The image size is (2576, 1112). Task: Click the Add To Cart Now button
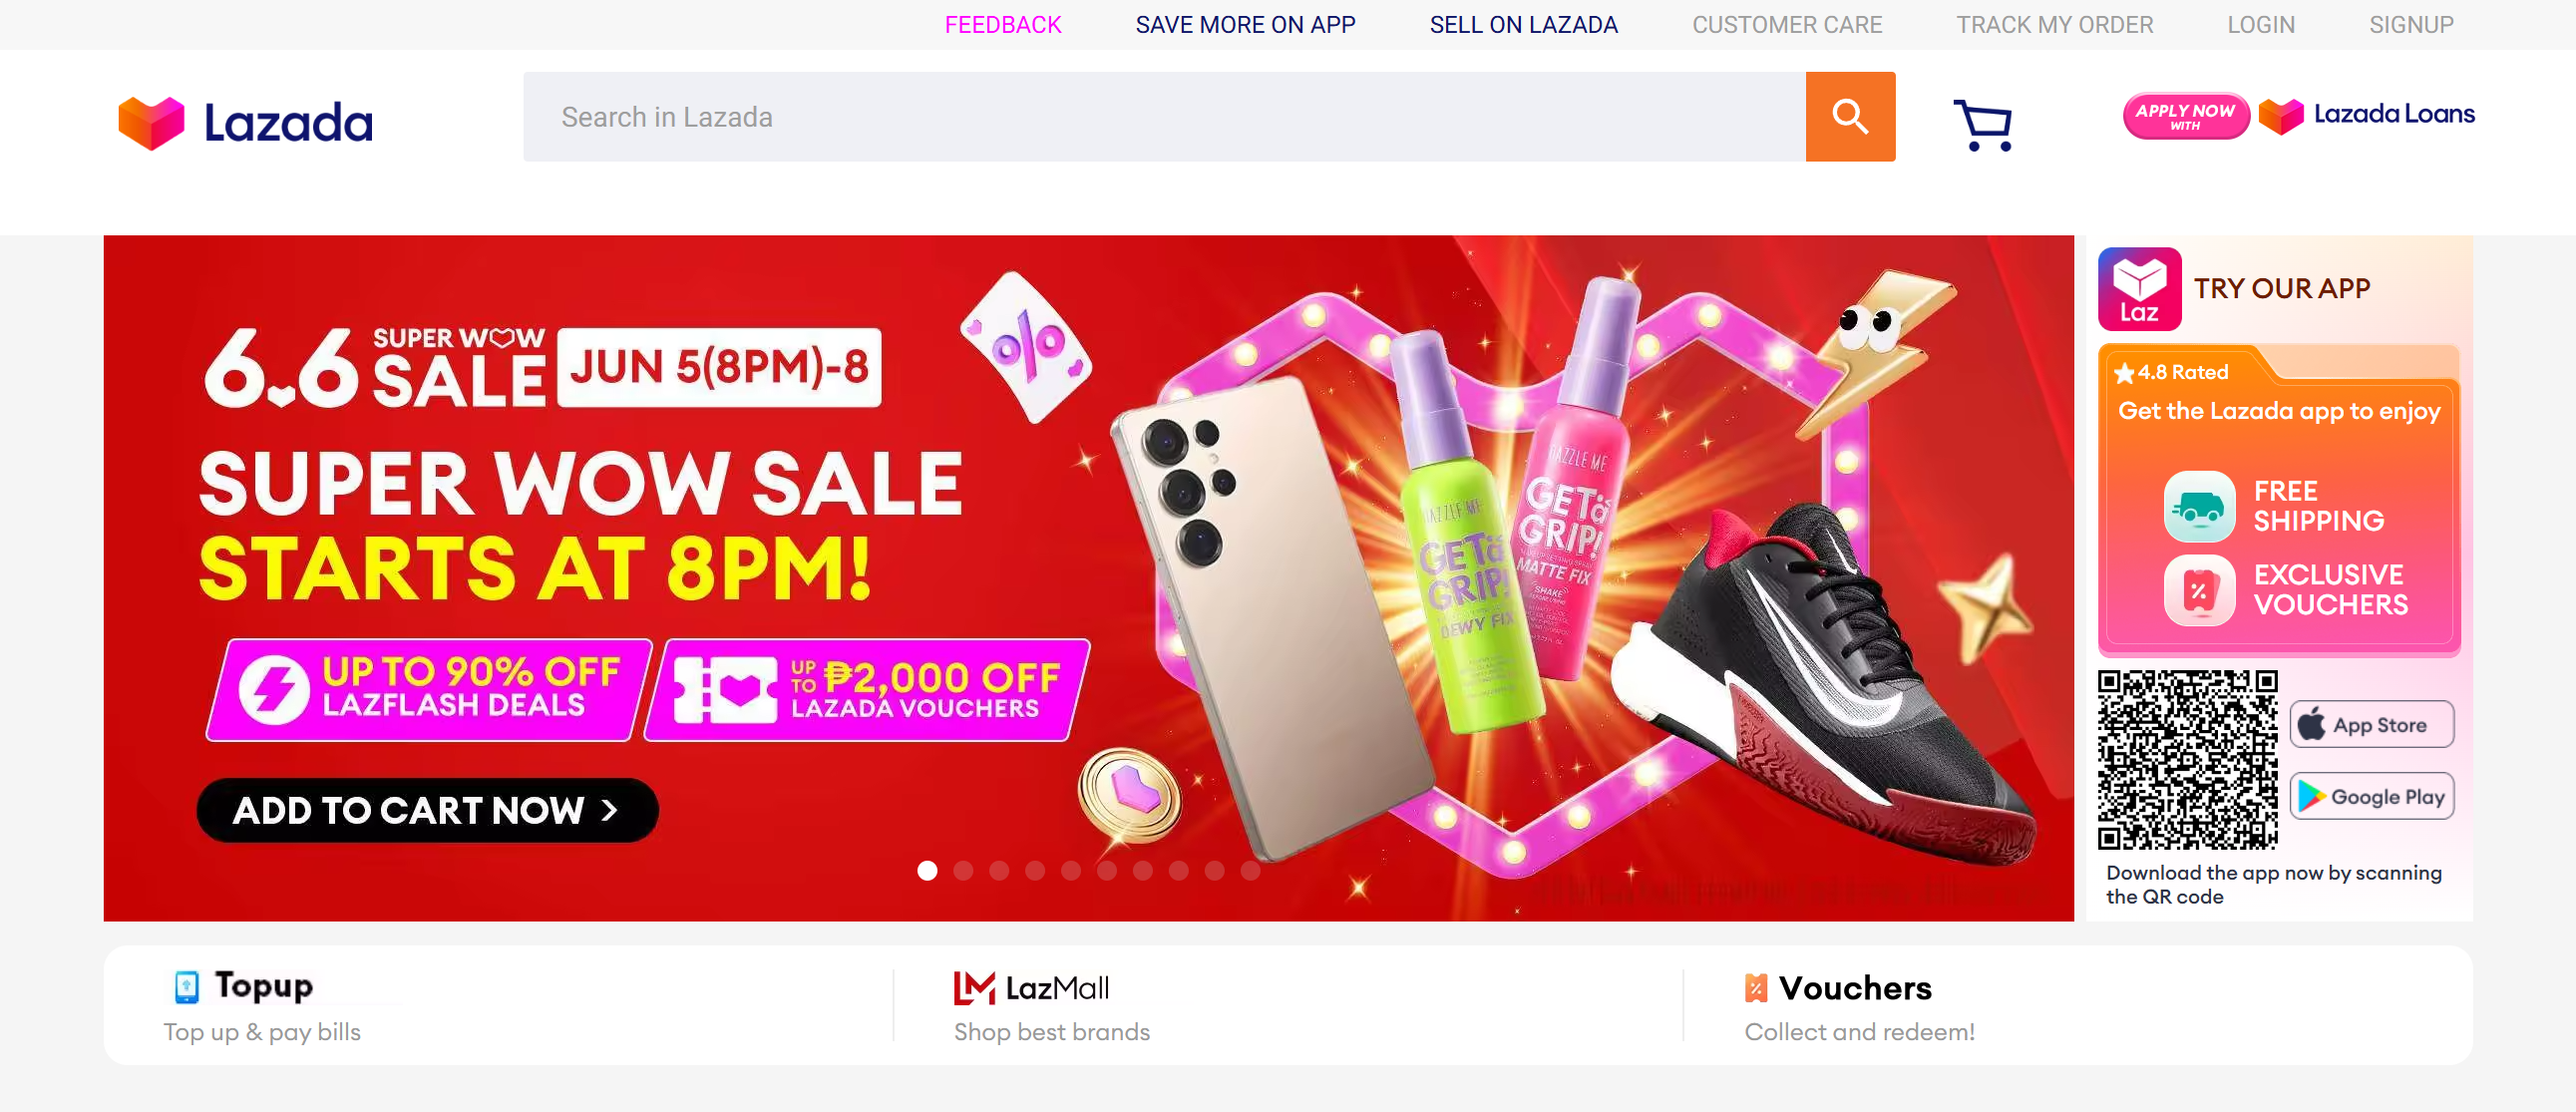pos(427,810)
